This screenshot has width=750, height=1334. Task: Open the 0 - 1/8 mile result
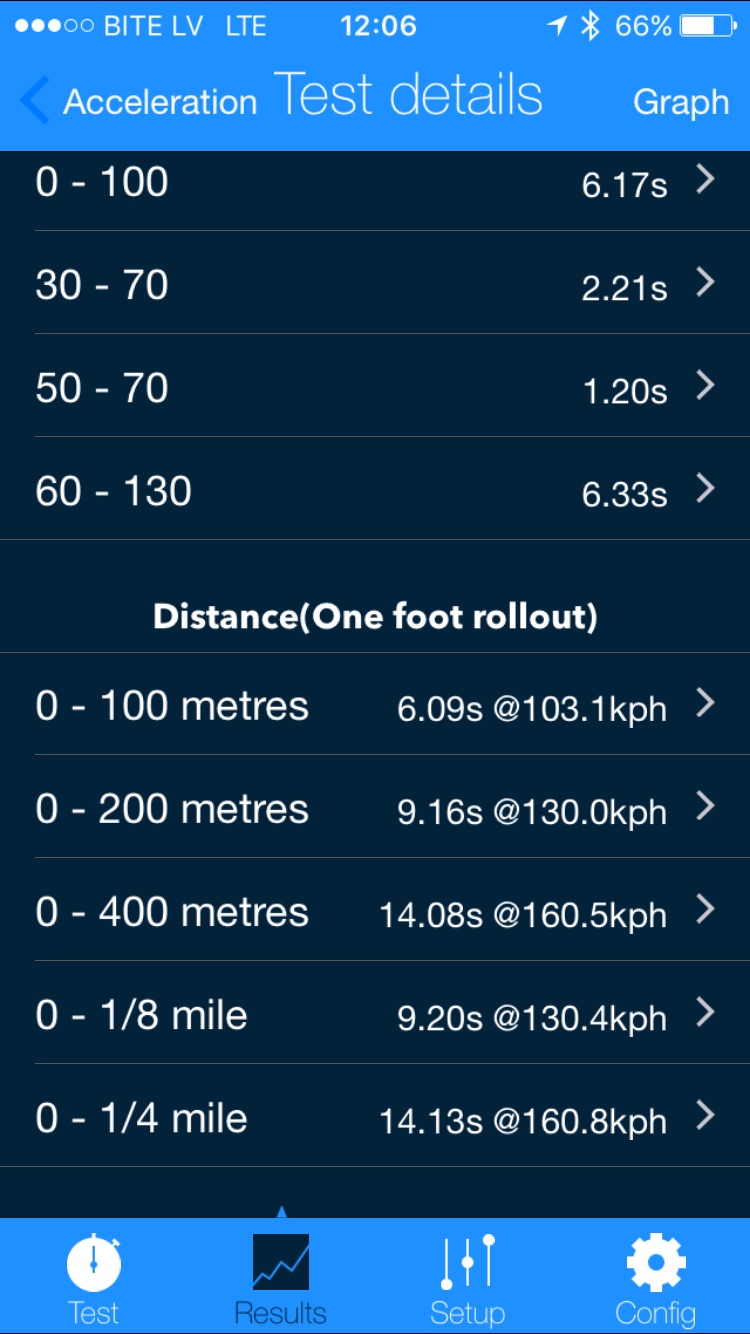tap(375, 1015)
